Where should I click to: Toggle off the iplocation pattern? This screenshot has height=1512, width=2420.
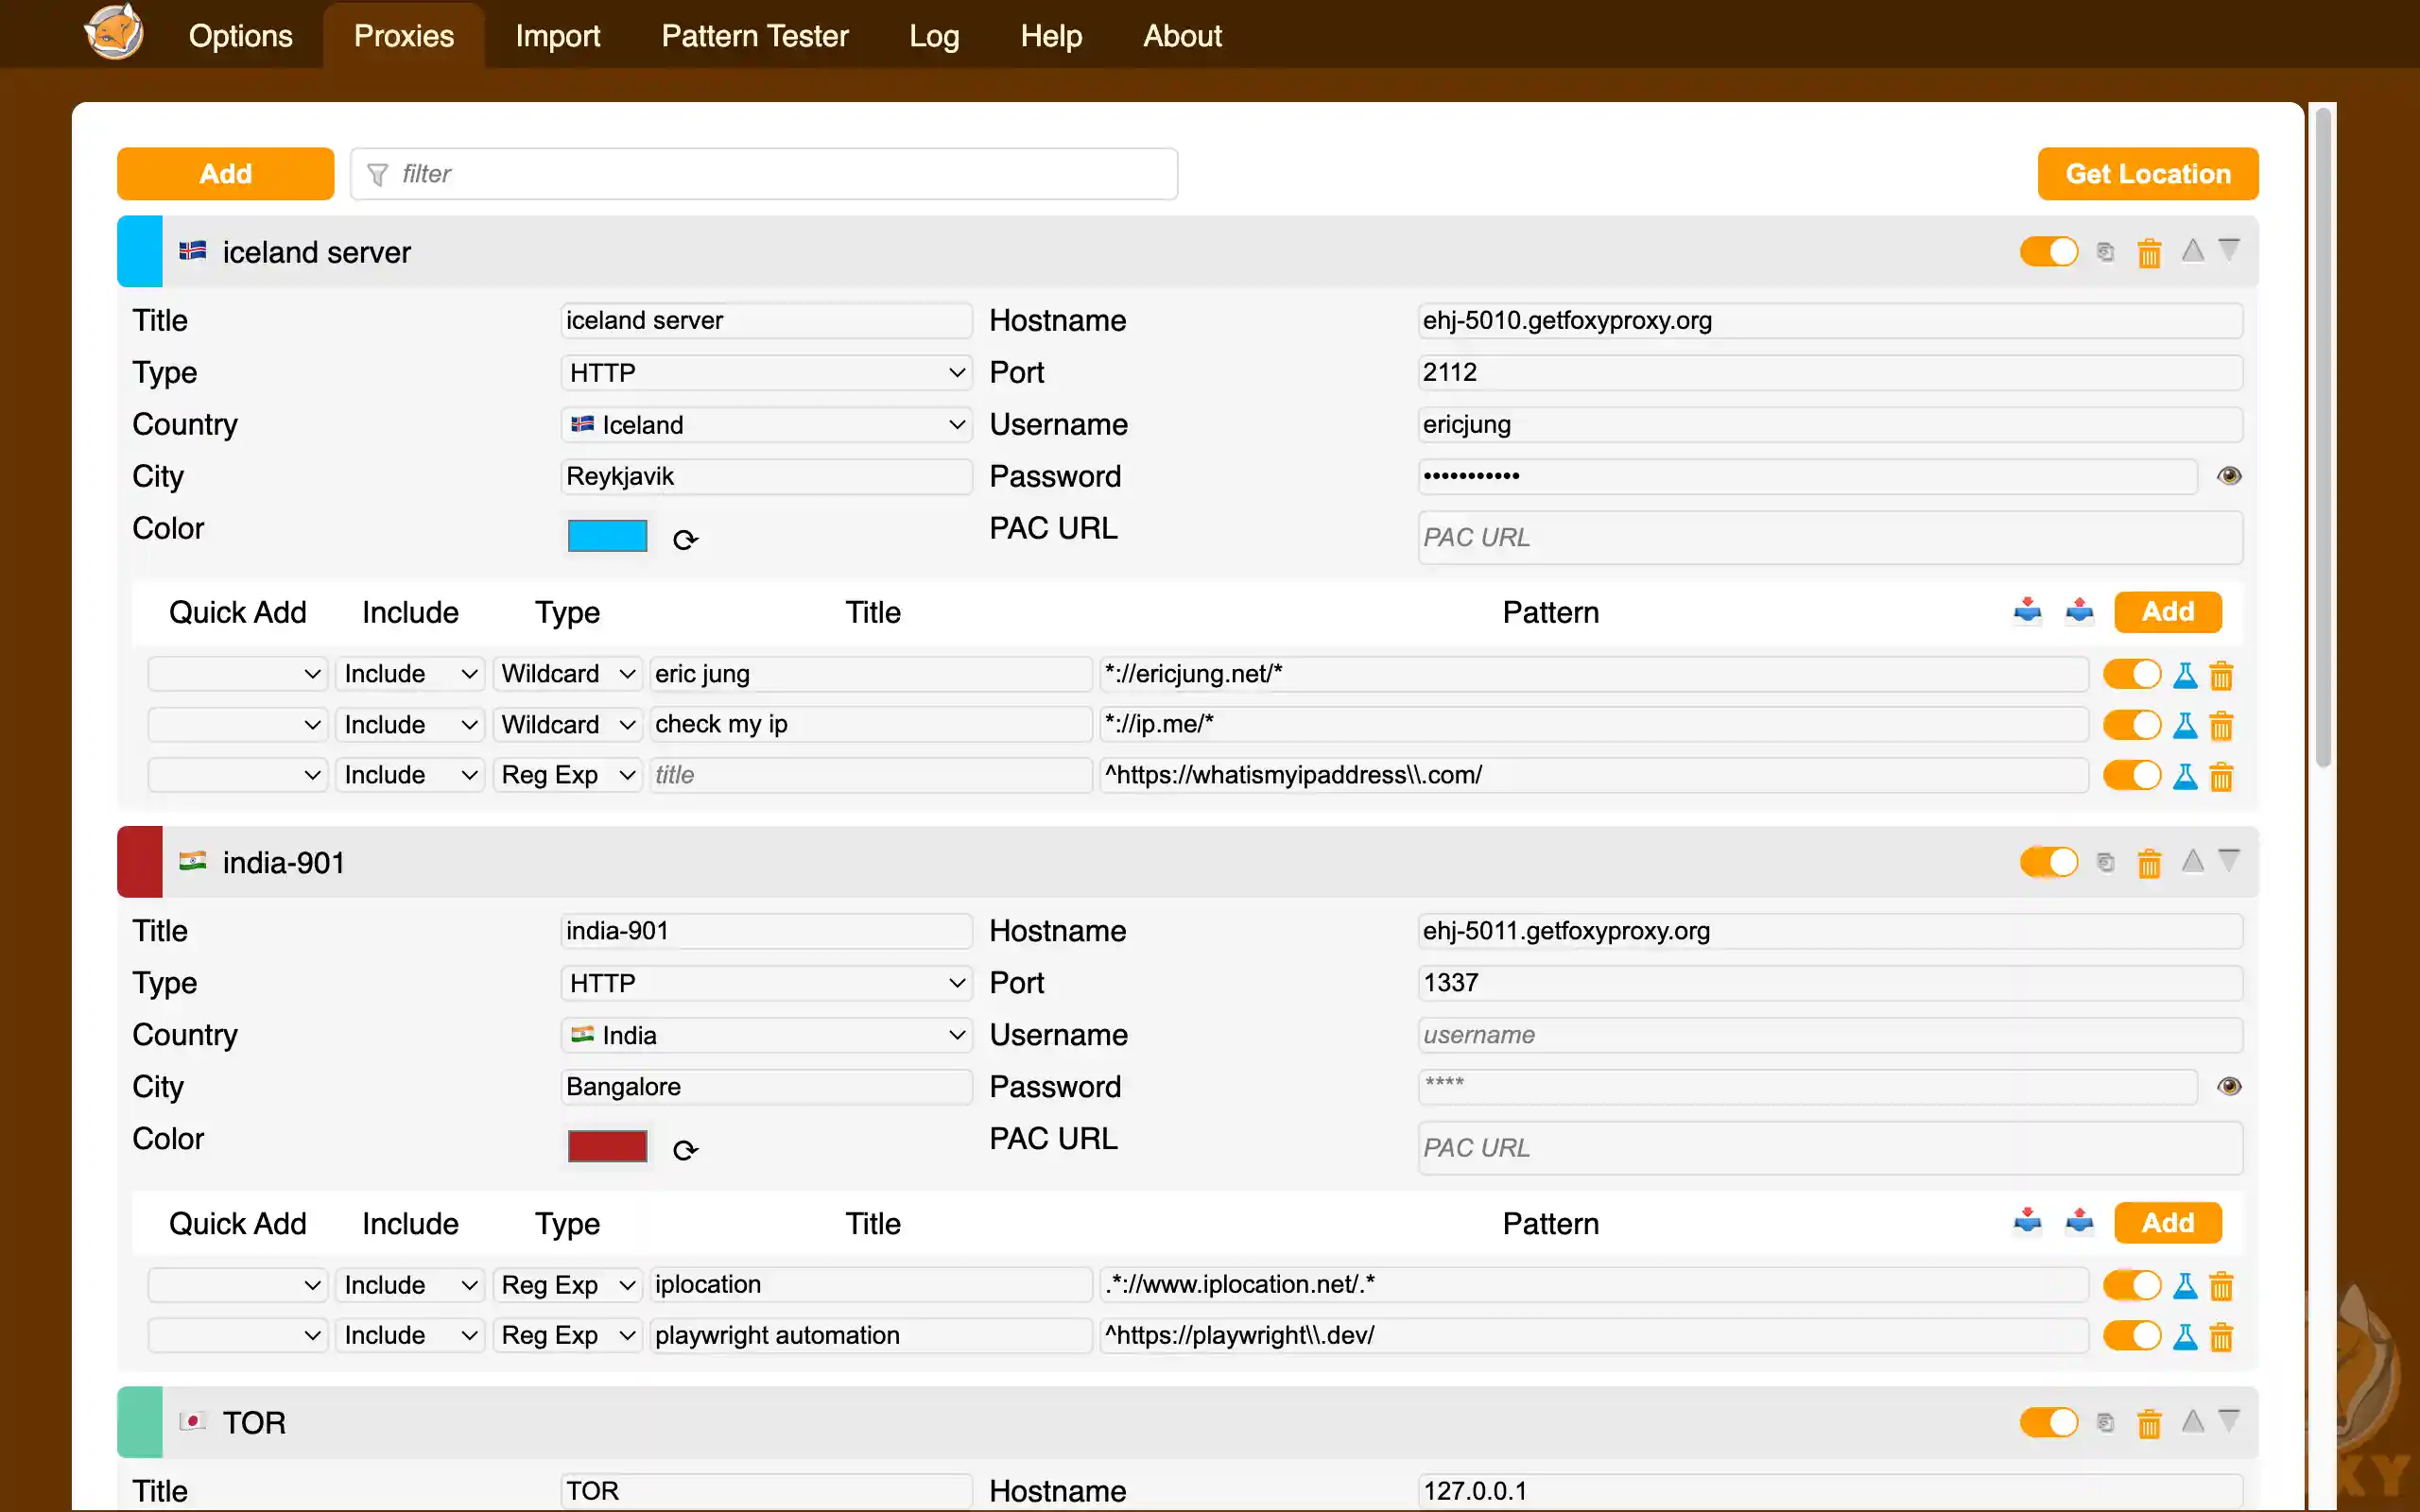point(2131,1285)
